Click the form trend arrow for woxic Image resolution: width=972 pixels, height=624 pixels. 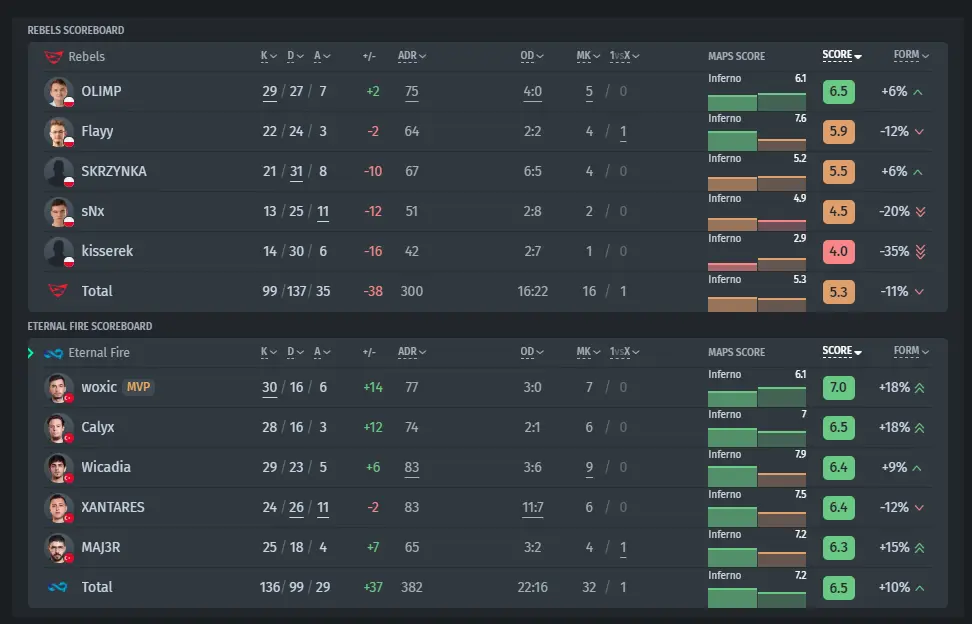(x=920, y=388)
